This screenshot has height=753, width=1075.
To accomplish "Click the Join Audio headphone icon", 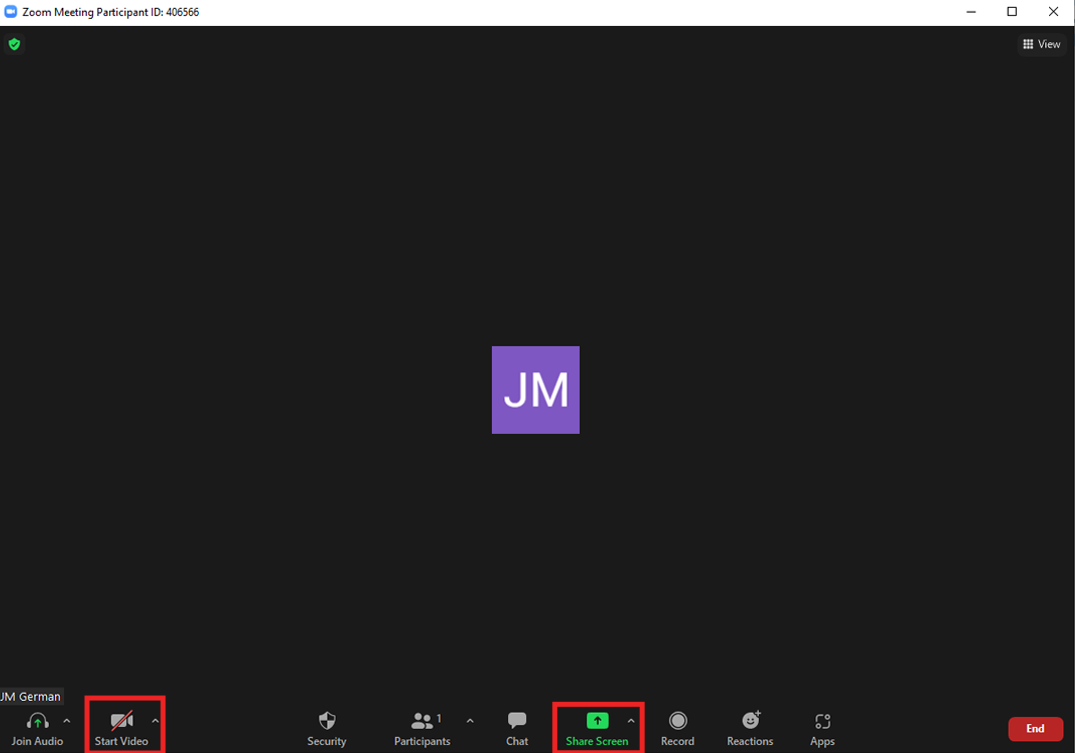I will [x=37, y=721].
